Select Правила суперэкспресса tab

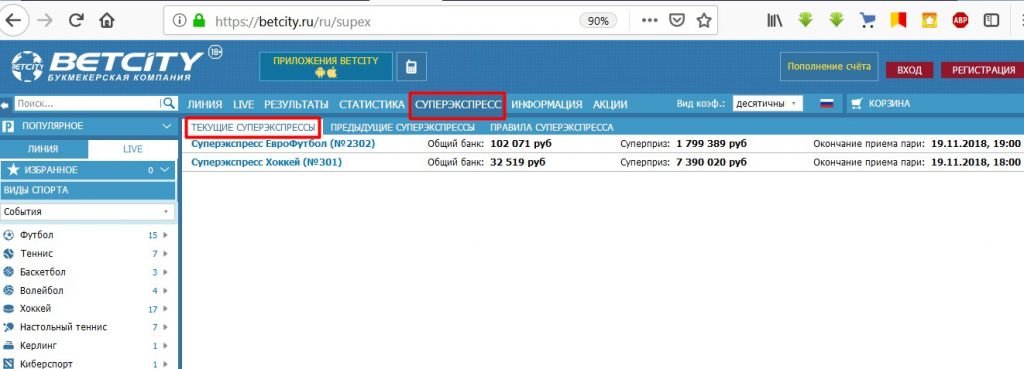click(552, 127)
